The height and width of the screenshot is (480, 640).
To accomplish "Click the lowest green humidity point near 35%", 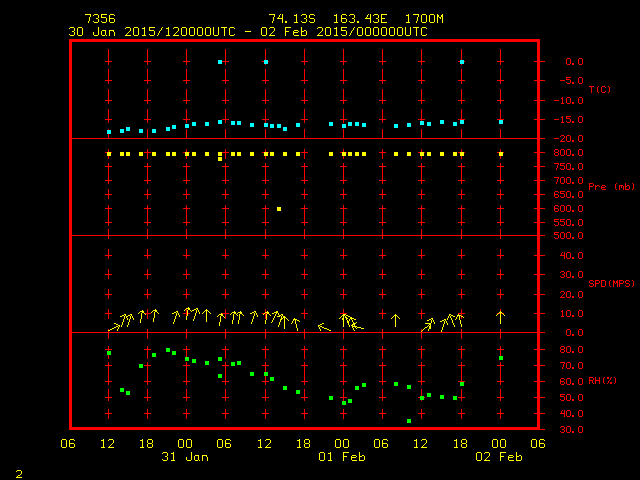I will pyautogui.click(x=409, y=421).
